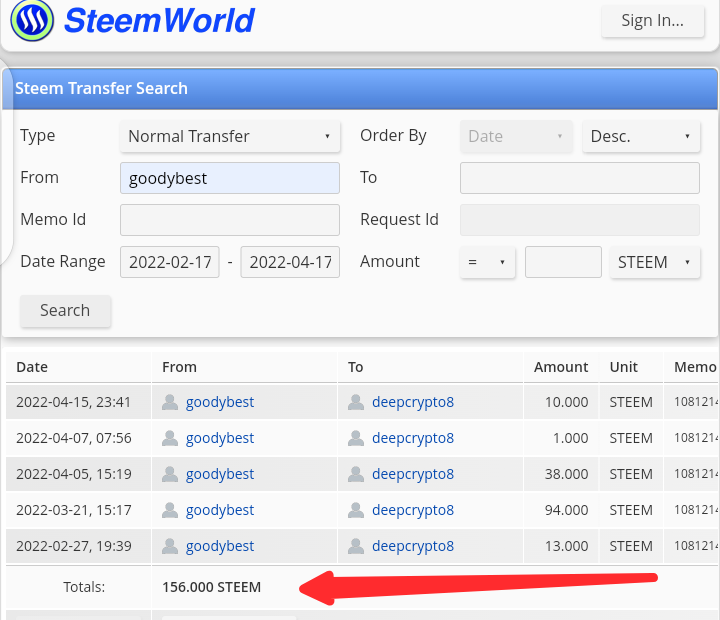Focus the Amount value input field

click(x=563, y=262)
